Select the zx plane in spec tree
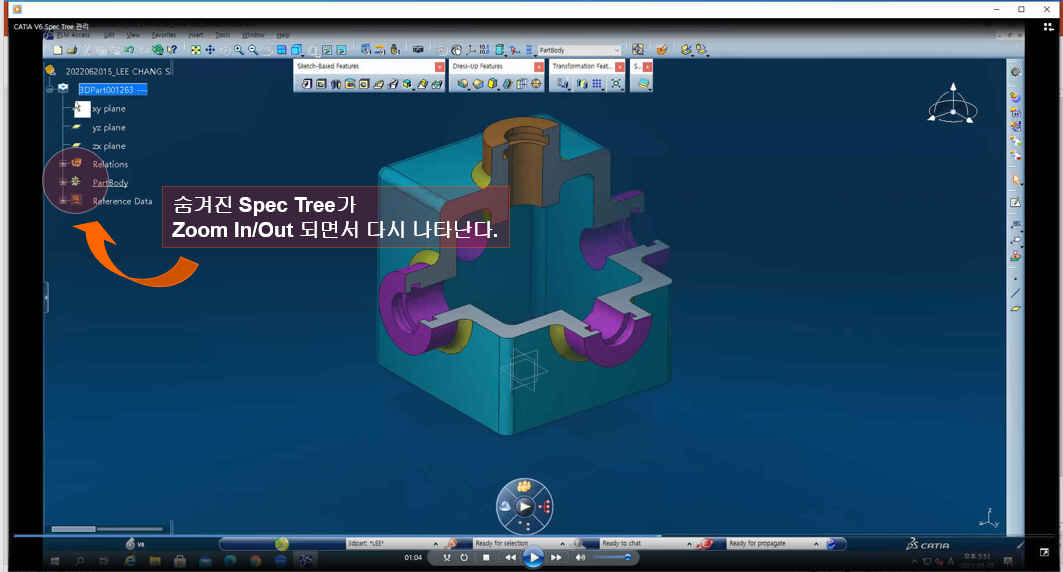The width and height of the screenshot is (1063, 572). point(108,146)
